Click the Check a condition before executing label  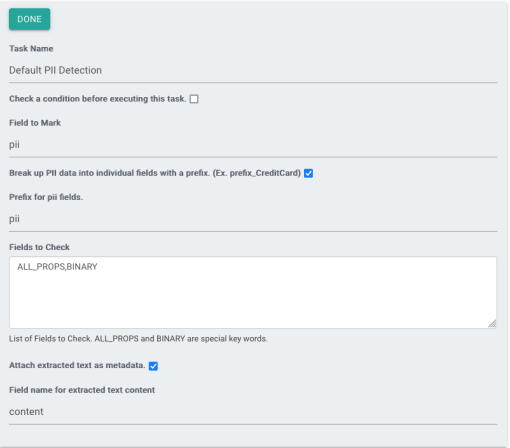click(97, 99)
